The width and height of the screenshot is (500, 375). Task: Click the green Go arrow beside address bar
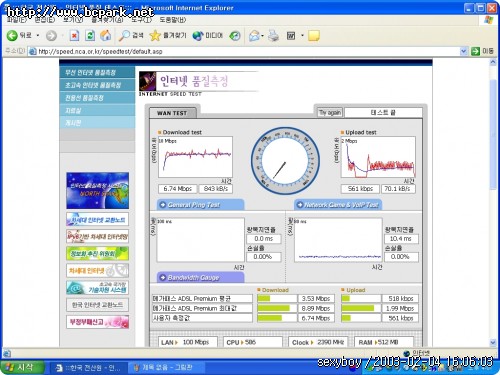[x=475, y=51]
